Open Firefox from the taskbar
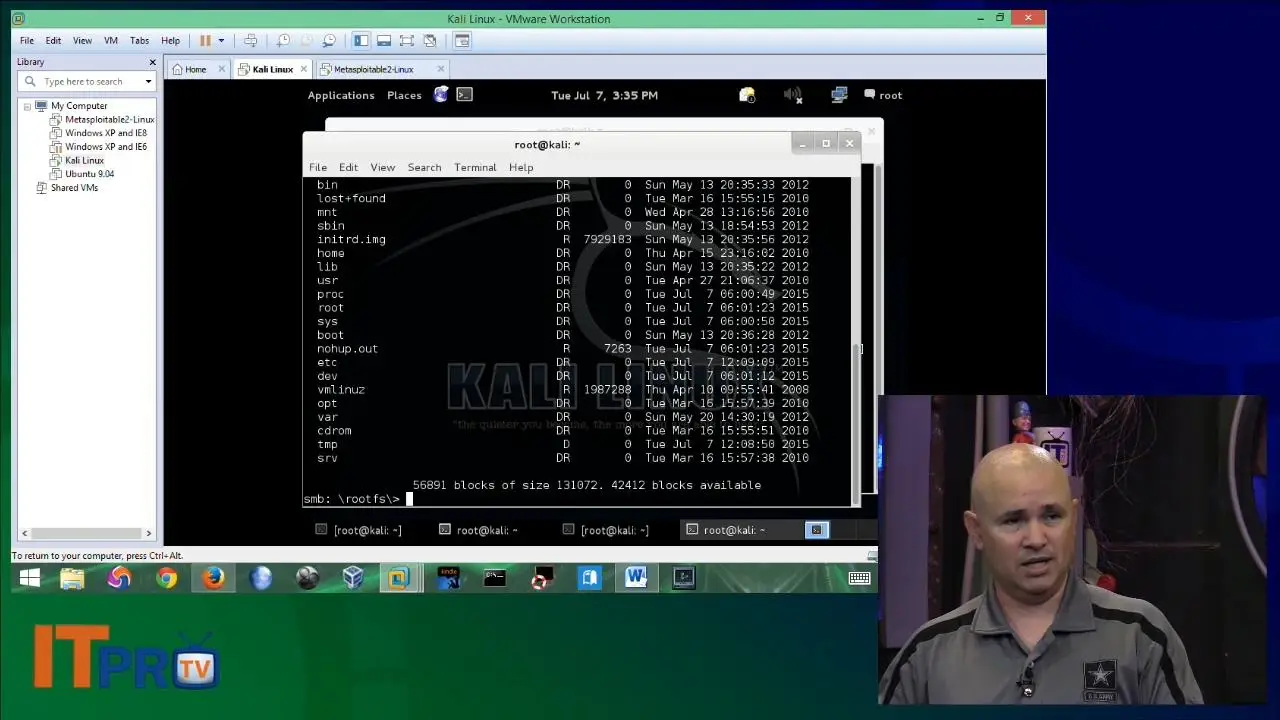Image resolution: width=1280 pixels, height=720 pixels. (213, 578)
